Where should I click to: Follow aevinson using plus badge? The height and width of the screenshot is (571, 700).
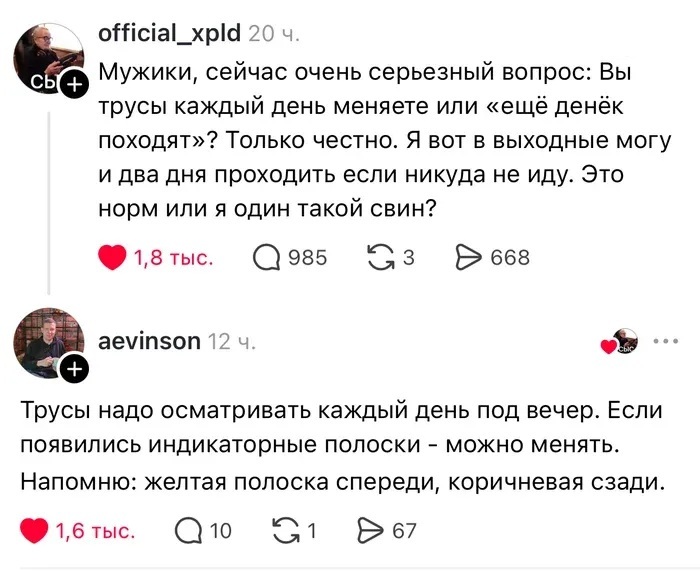click(74, 371)
